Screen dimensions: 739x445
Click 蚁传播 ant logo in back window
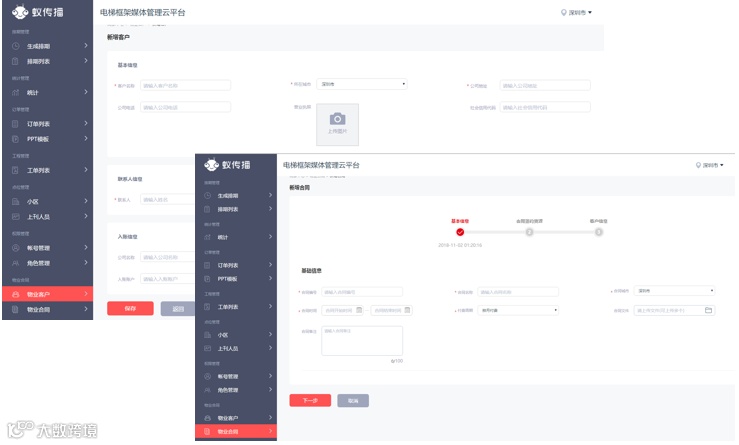[20, 12]
